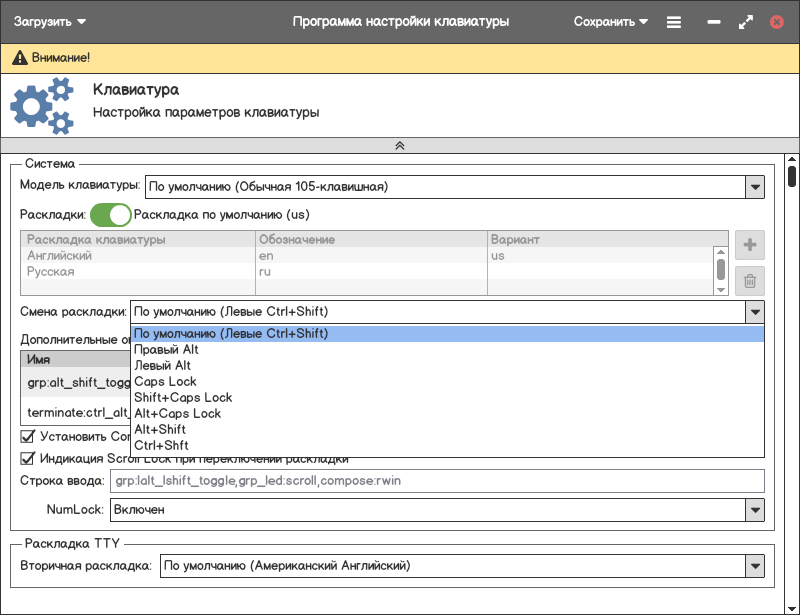Screen dimensions: 800x615
Task: Click the warning triangle icon
Action: click(x=20, y=59)
